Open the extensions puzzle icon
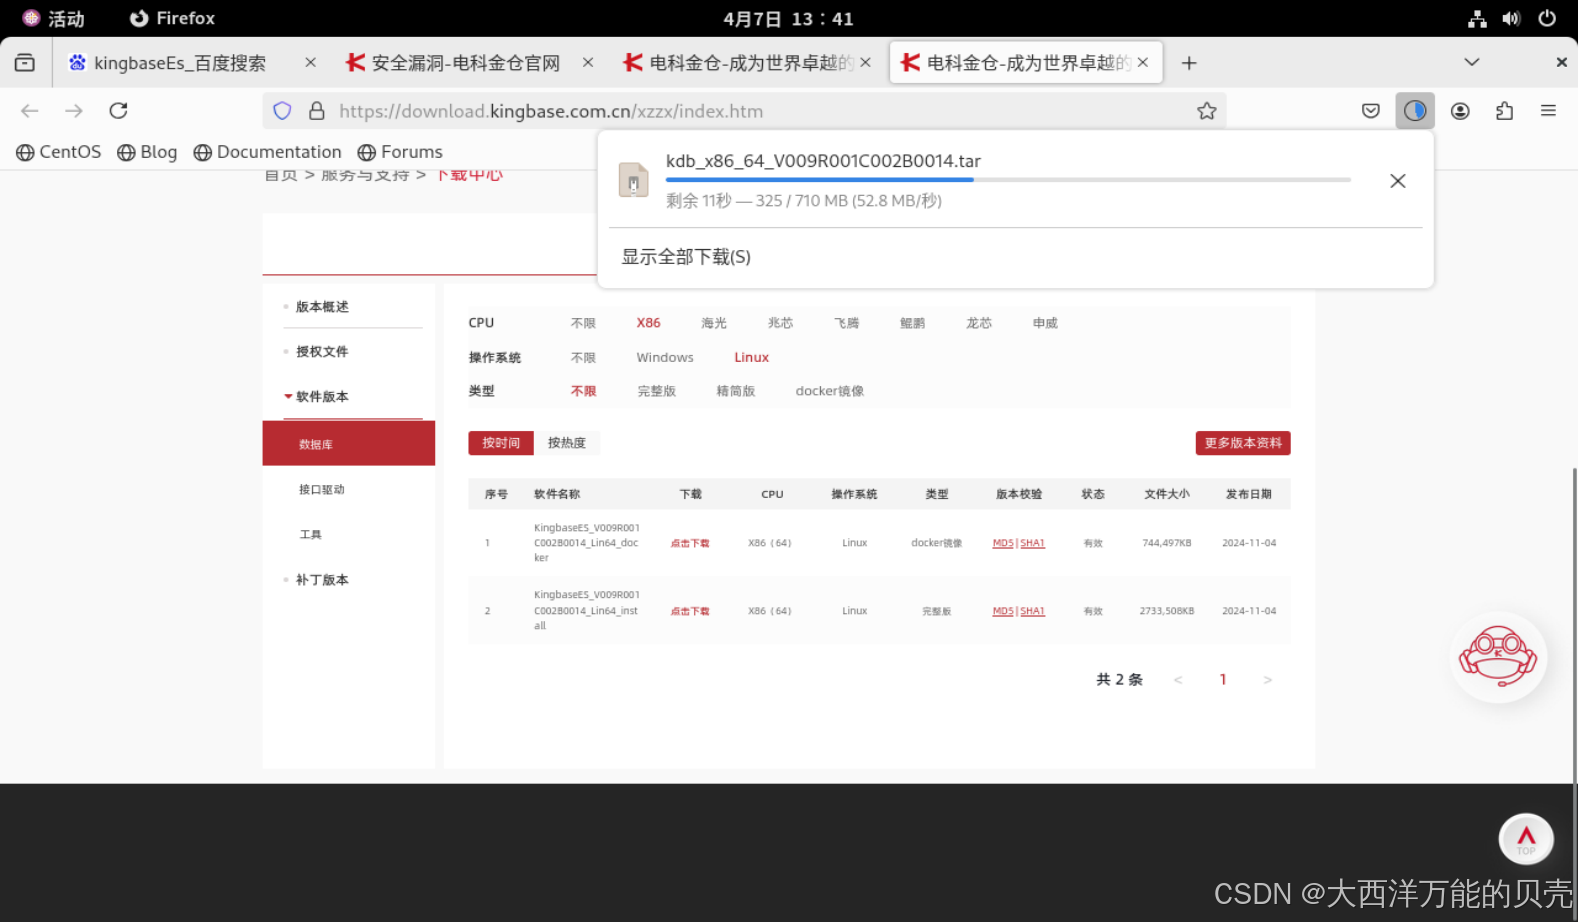The height and width of the screenshot is (922, 1578). tap(1504, 111)
